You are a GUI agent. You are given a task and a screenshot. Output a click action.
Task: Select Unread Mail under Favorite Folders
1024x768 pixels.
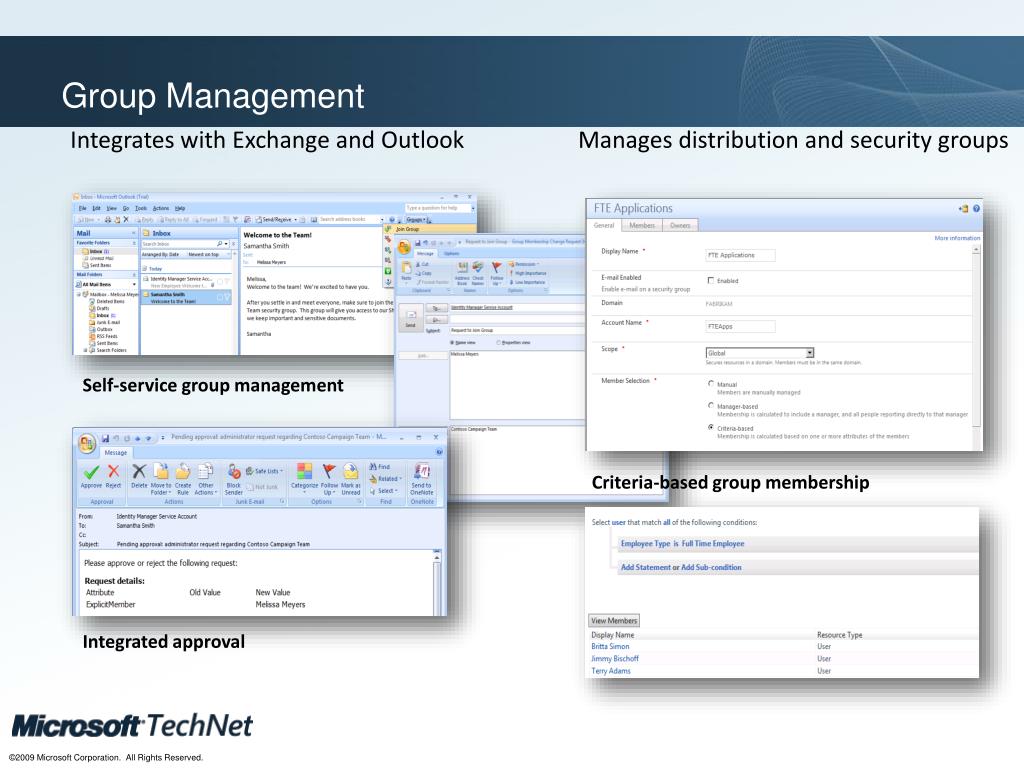pyautogui.click(x=99, y=258)
